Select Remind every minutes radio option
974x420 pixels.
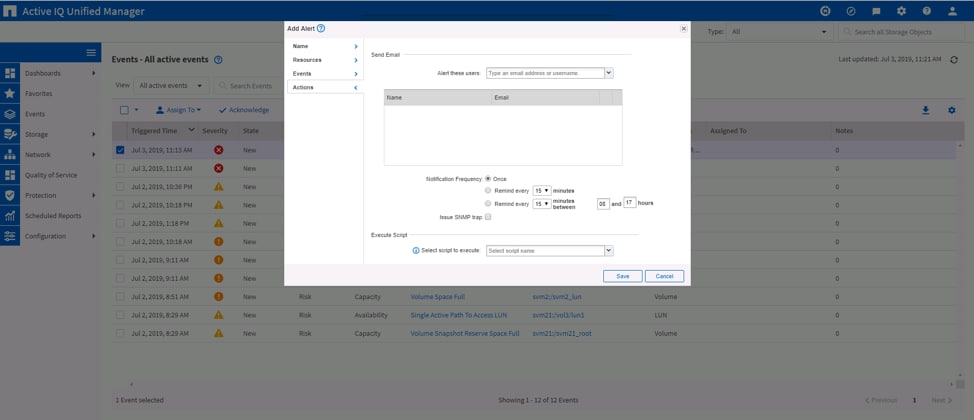[488, 191]
